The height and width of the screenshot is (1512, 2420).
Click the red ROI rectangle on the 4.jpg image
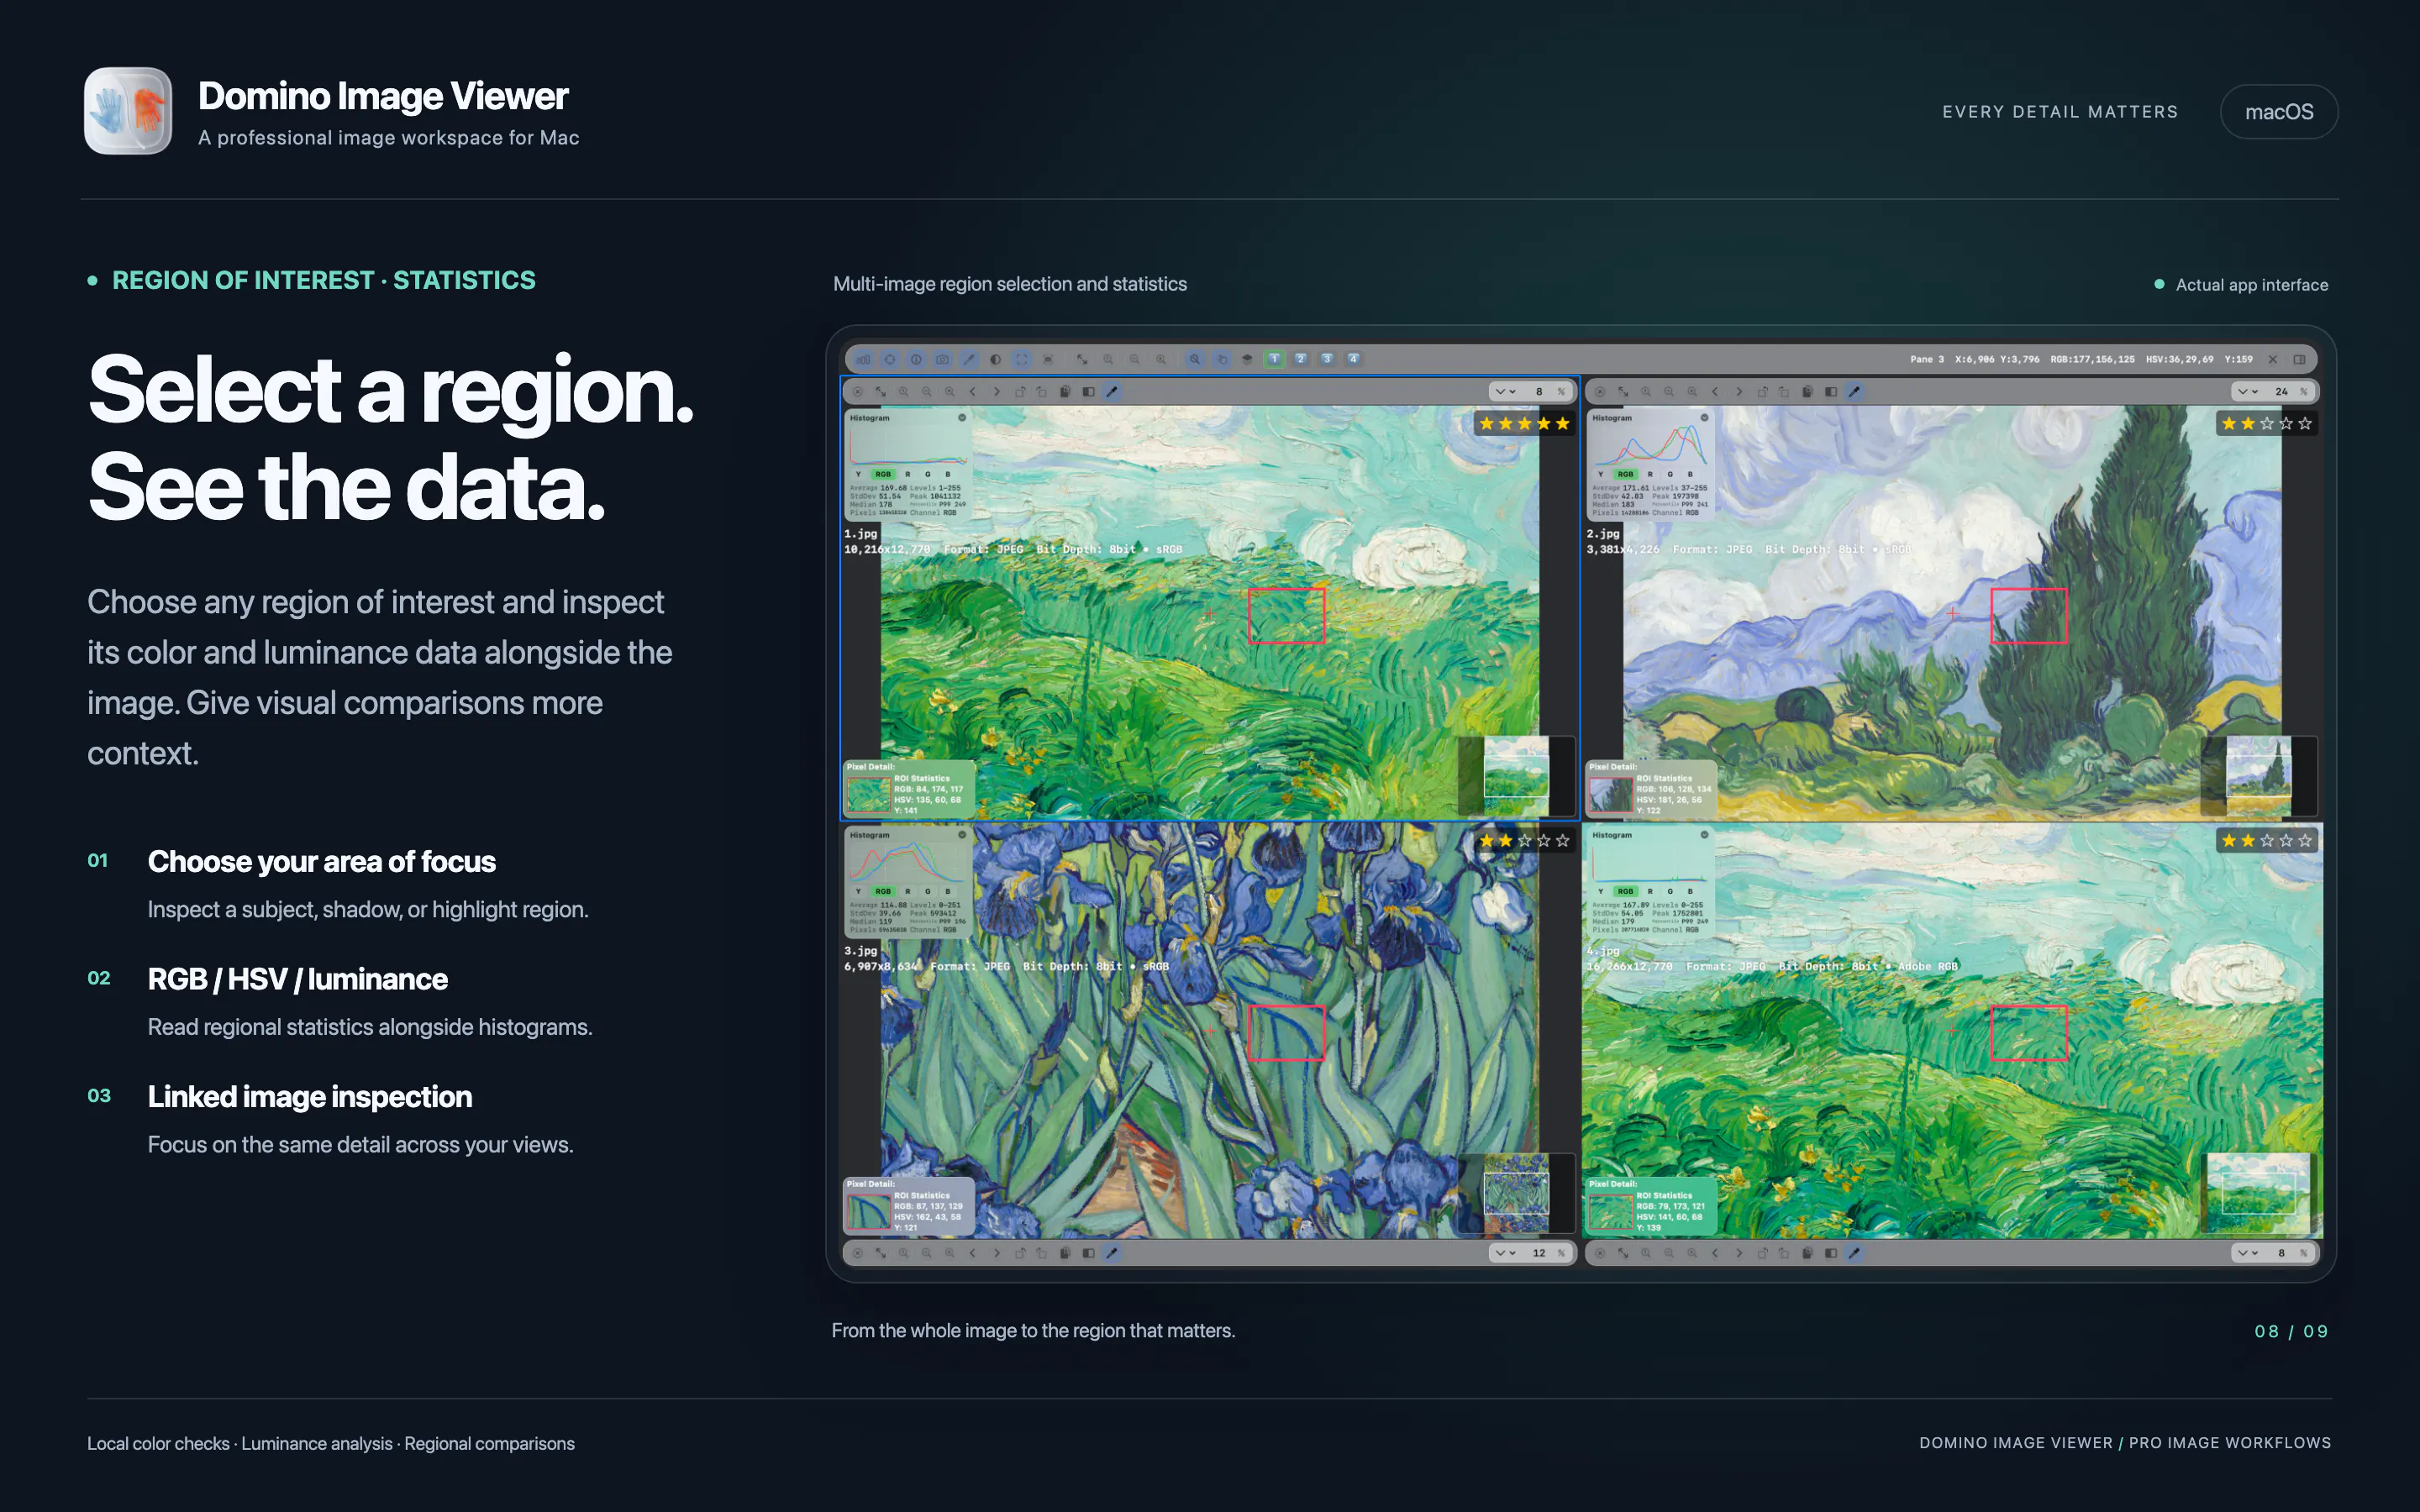click(2029, 1033)
